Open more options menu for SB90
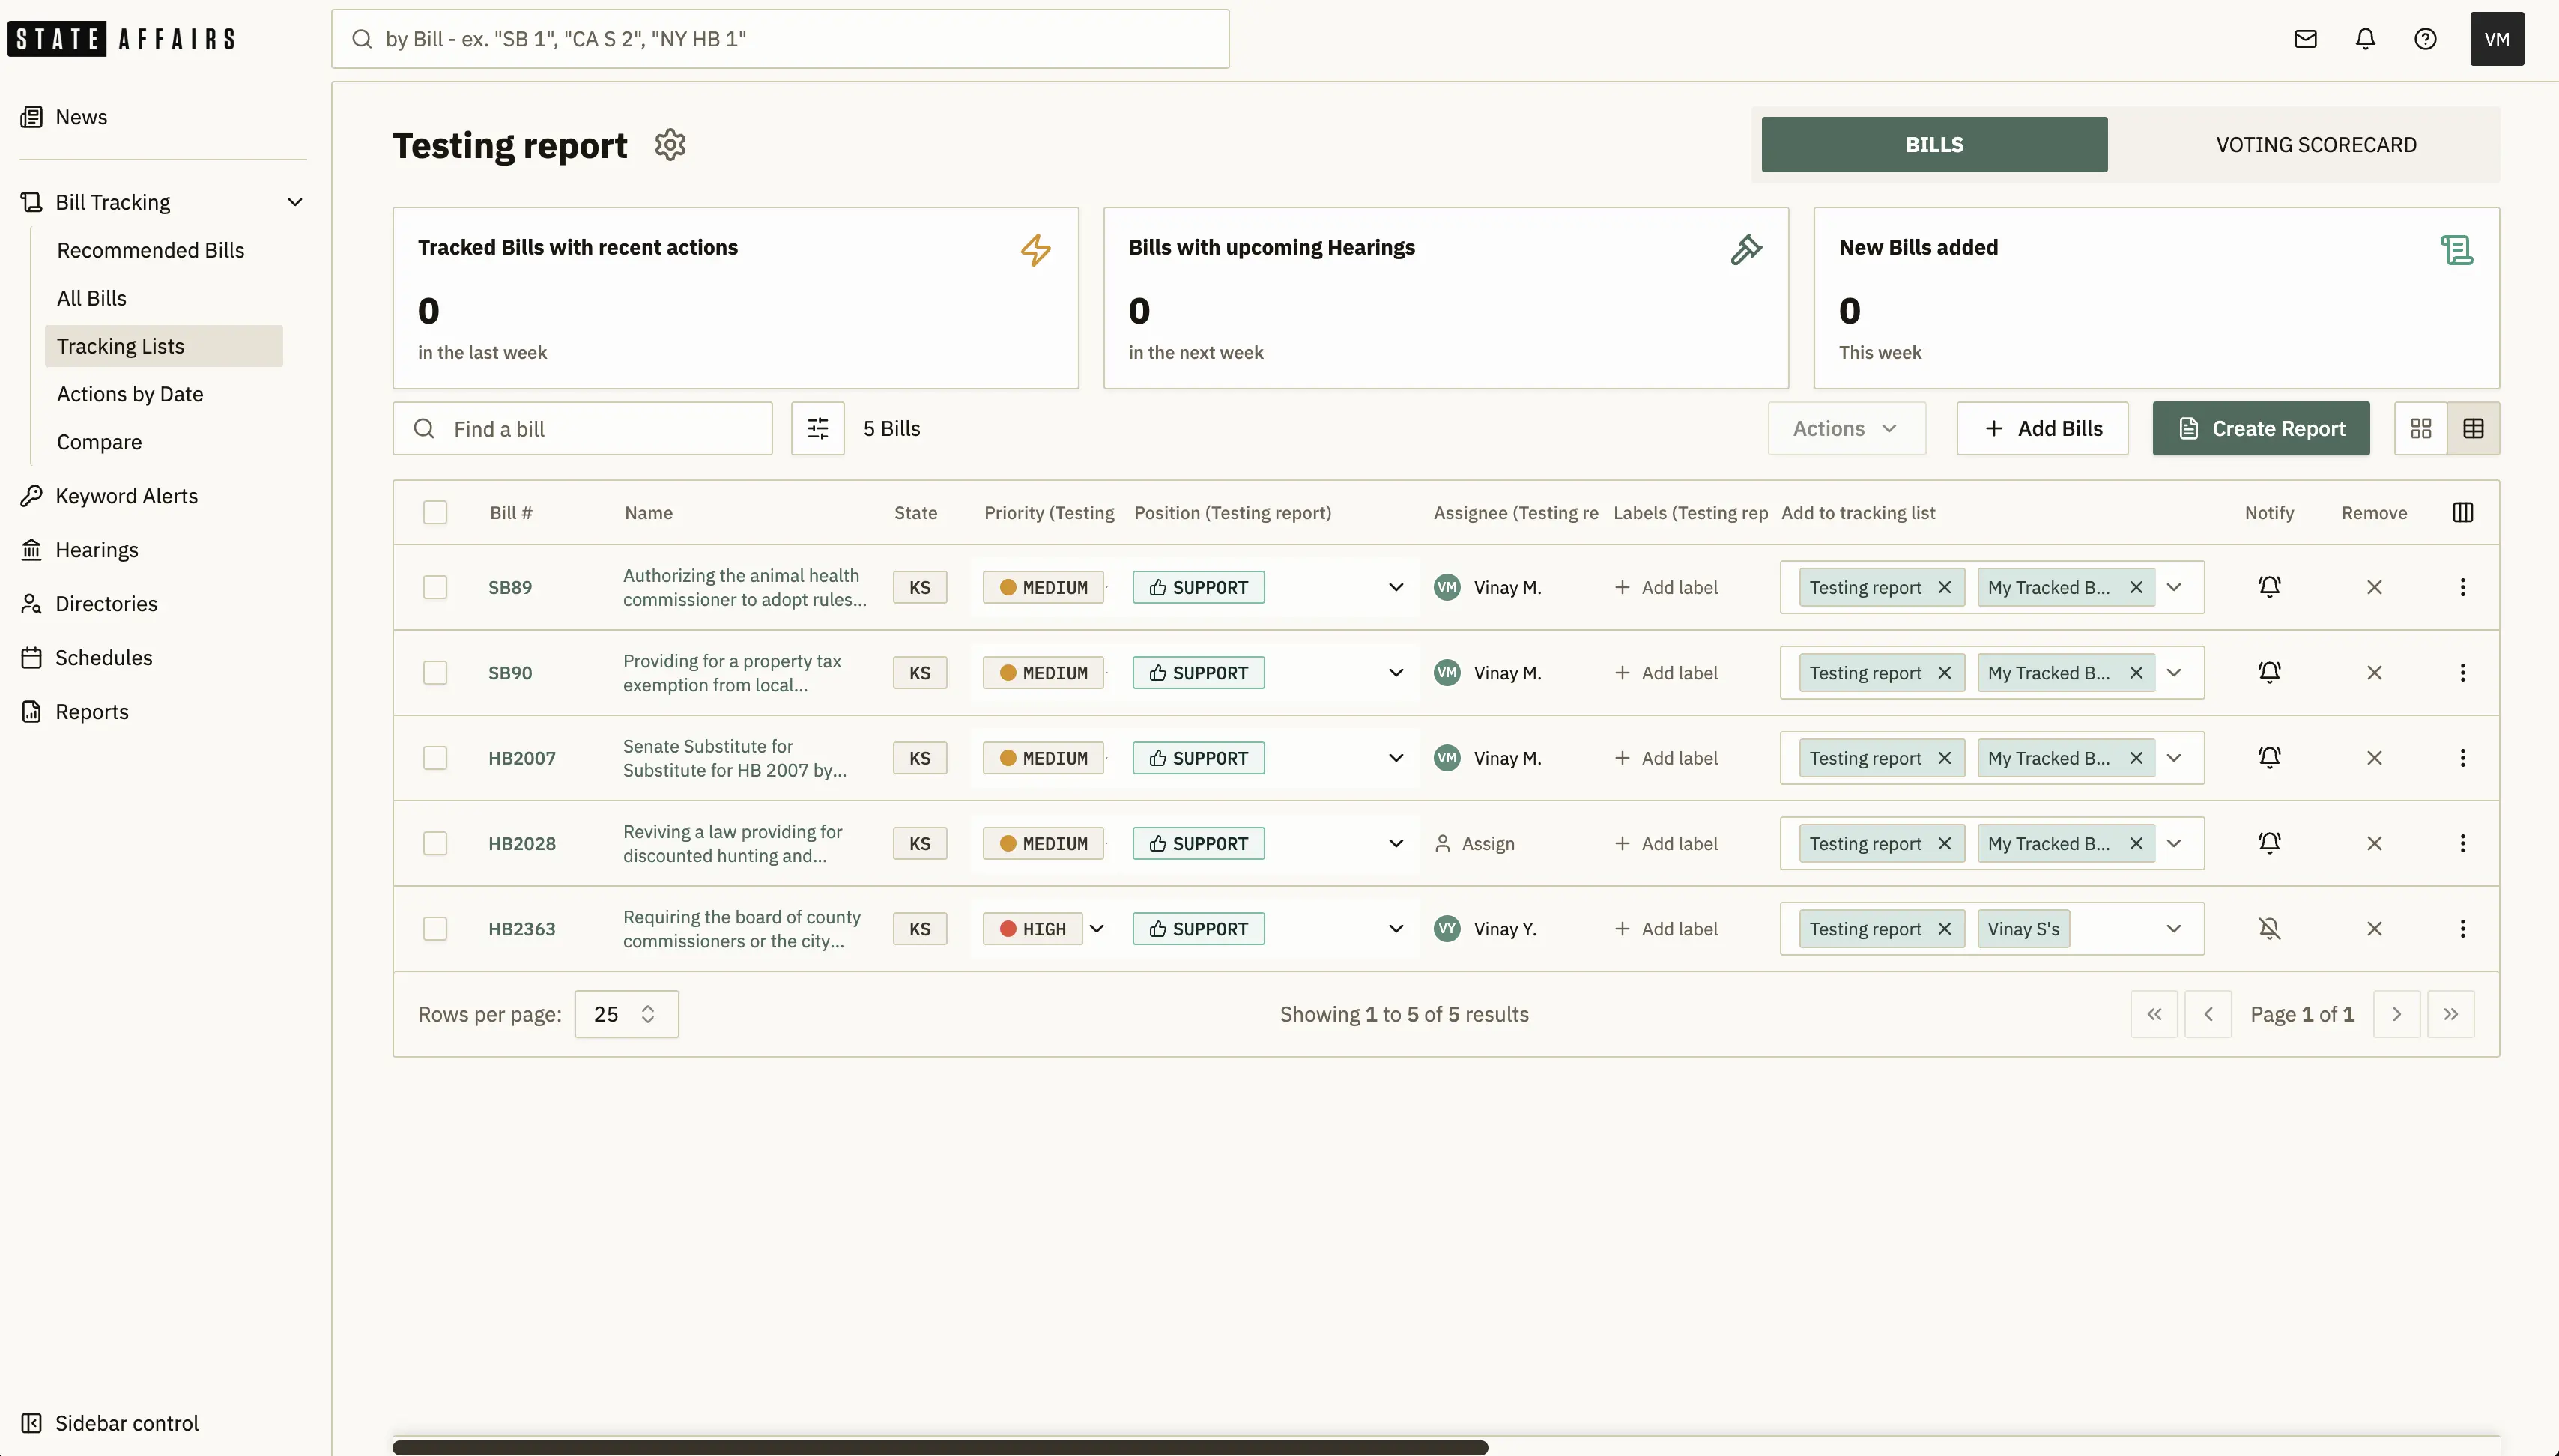 tap(2462, 673)
